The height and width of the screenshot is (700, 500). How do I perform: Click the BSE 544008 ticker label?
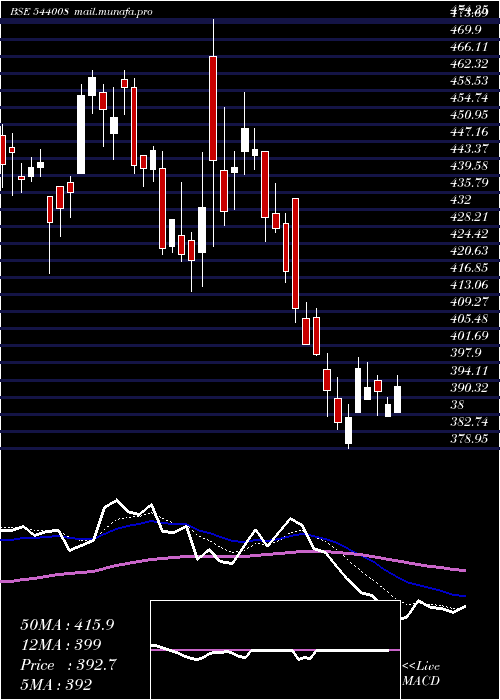pyautogui.click(x=39, y=12)
